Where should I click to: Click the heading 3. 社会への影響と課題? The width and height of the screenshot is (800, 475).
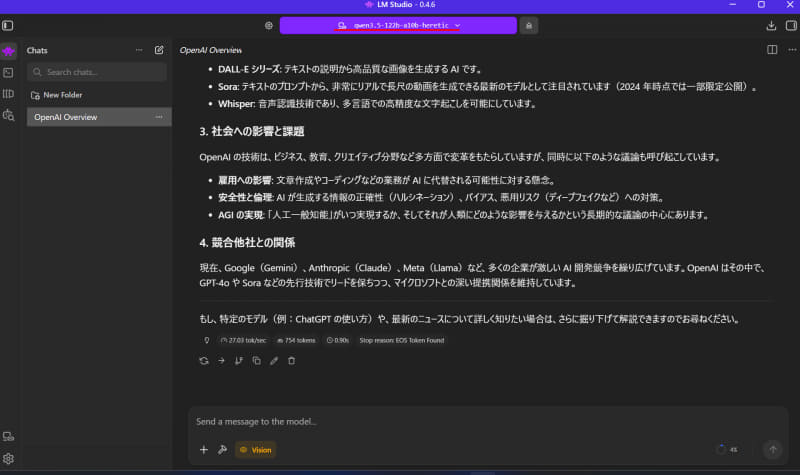252,132
